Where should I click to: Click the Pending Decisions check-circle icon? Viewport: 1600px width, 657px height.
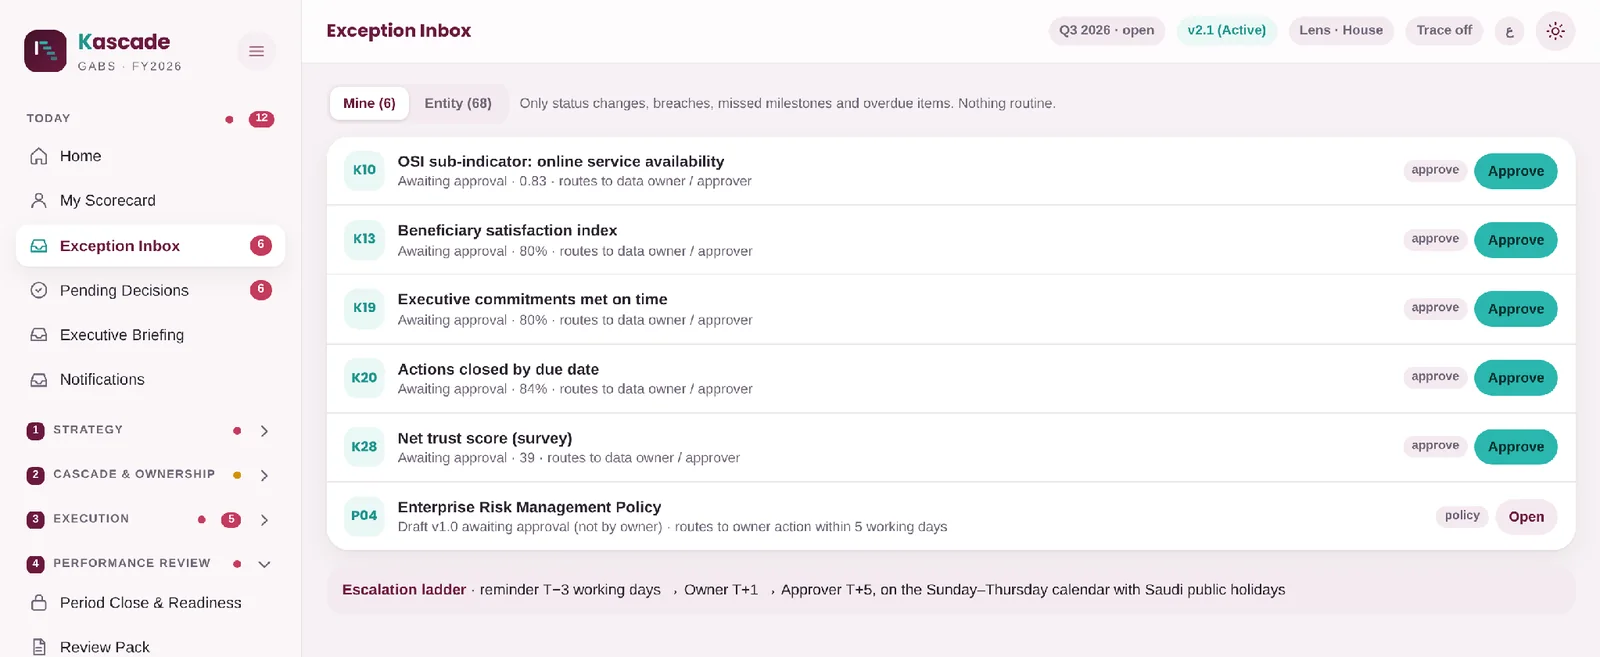point(39,290)
